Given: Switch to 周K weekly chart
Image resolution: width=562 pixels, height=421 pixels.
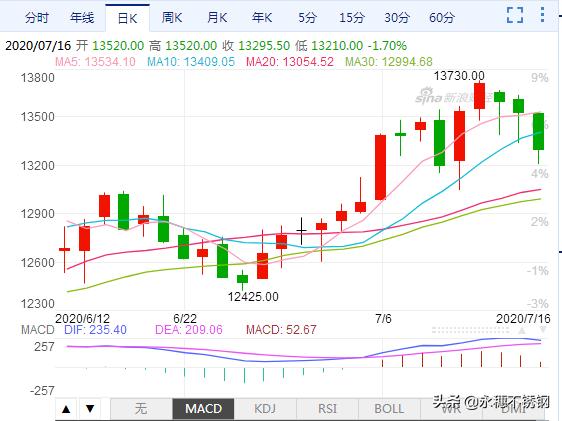Looking at the screenshot, I should (172, 17).
